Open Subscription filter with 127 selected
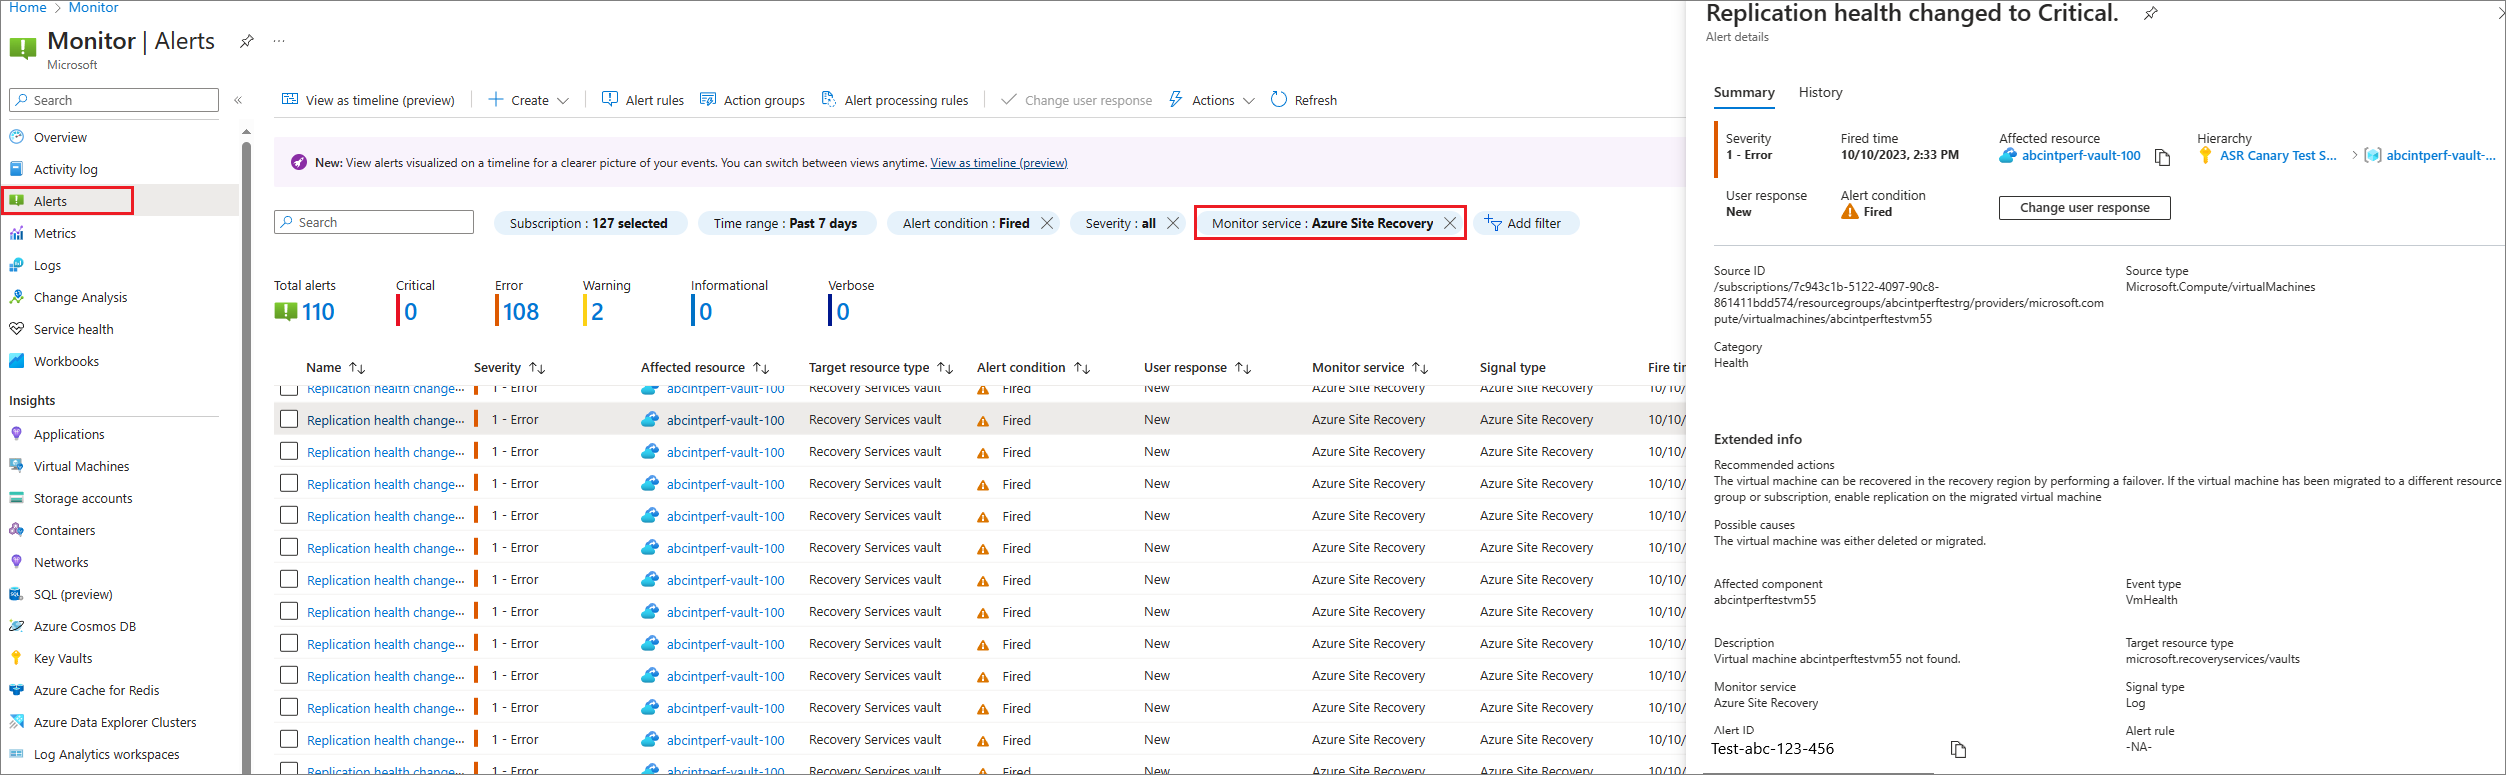The width and height of the screenshot is (2506, 775). pyautogui.click(x=590, y=223)
